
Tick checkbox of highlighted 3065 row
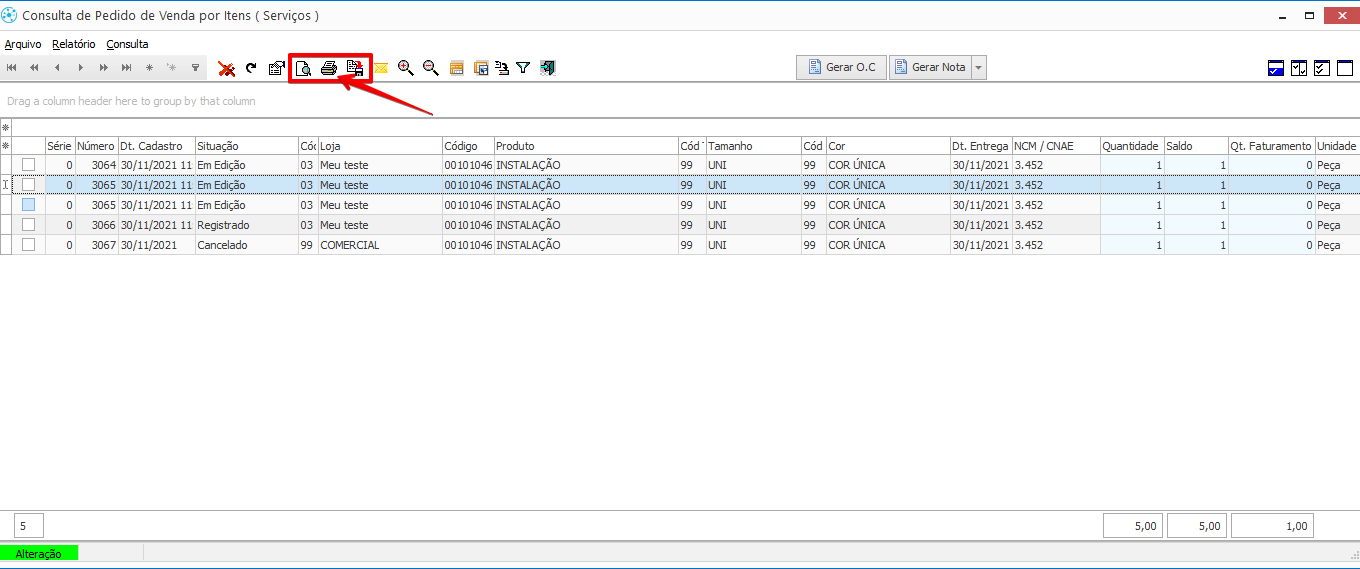(28, 185)
